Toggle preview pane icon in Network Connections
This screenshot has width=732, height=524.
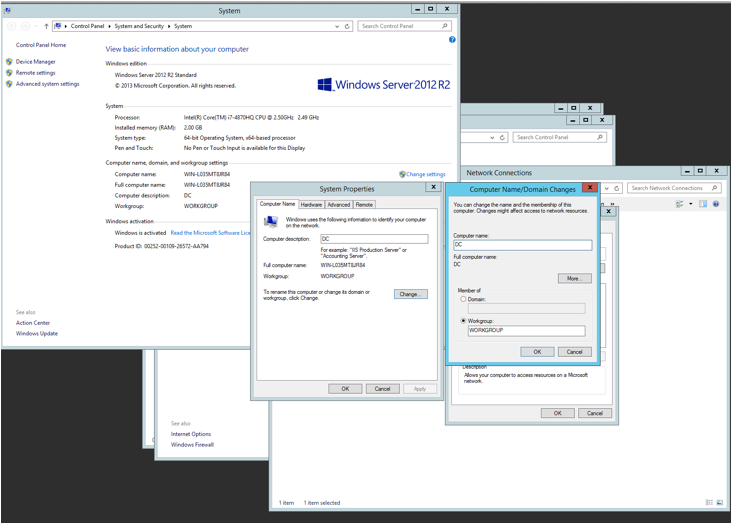pos(703,204)
